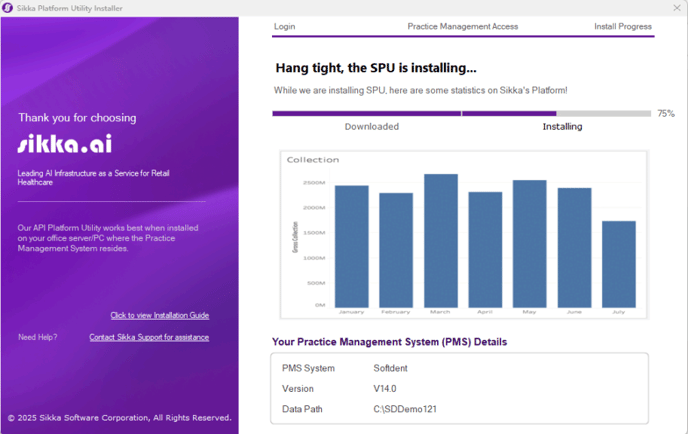Select the January bar in Collection chart
688x434 pixels.
pyautogui.click(x=351, y=246)
